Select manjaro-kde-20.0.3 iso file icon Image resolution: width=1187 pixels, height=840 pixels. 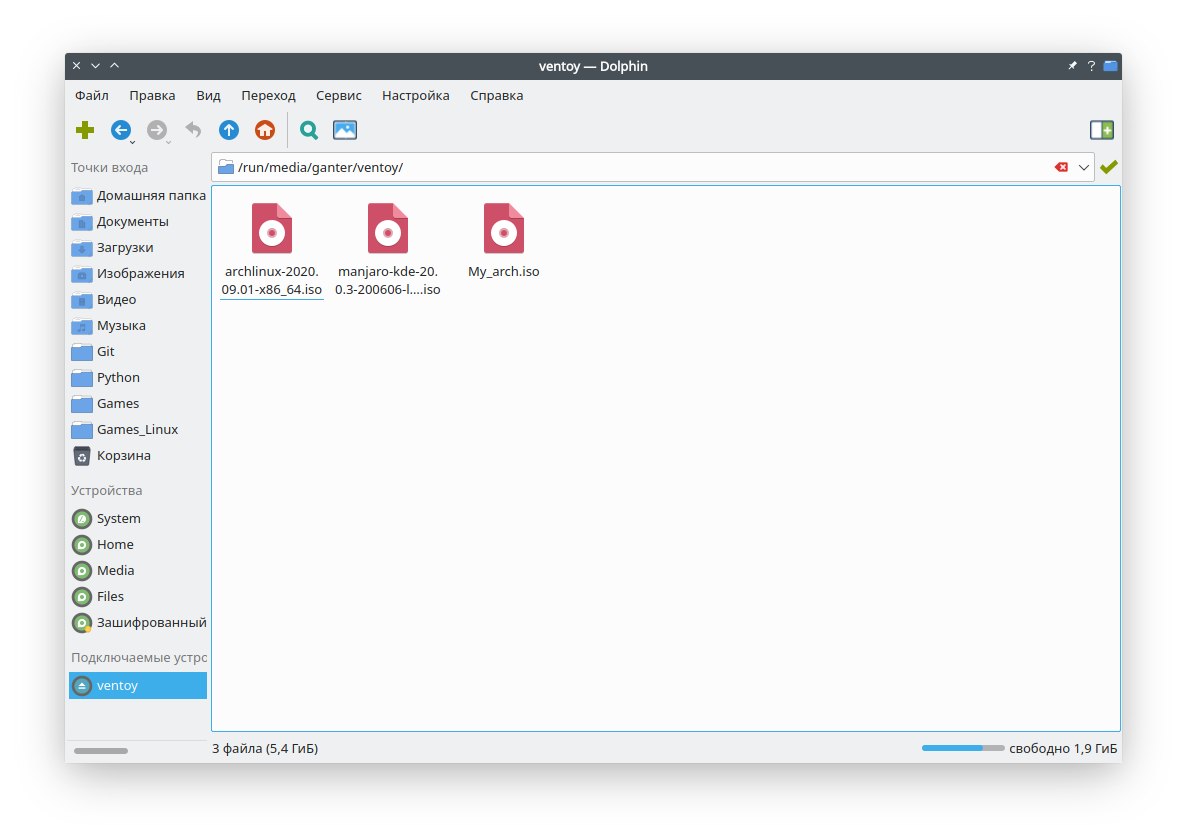(x=388, y=229)
